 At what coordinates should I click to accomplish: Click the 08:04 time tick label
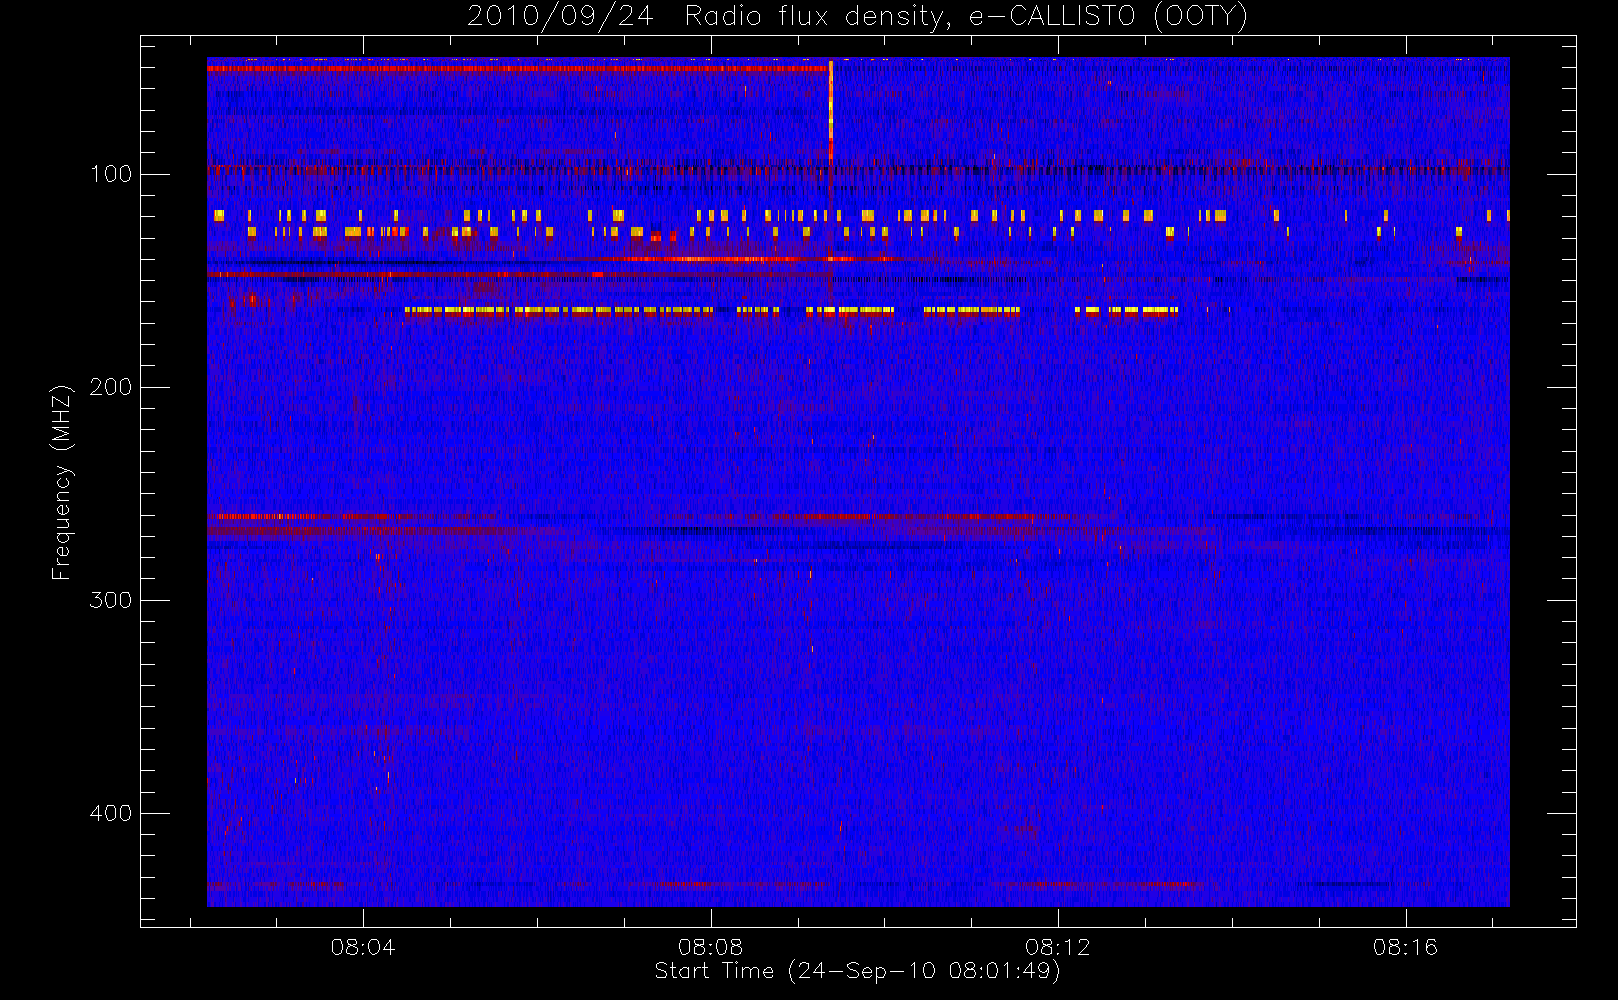363,947
